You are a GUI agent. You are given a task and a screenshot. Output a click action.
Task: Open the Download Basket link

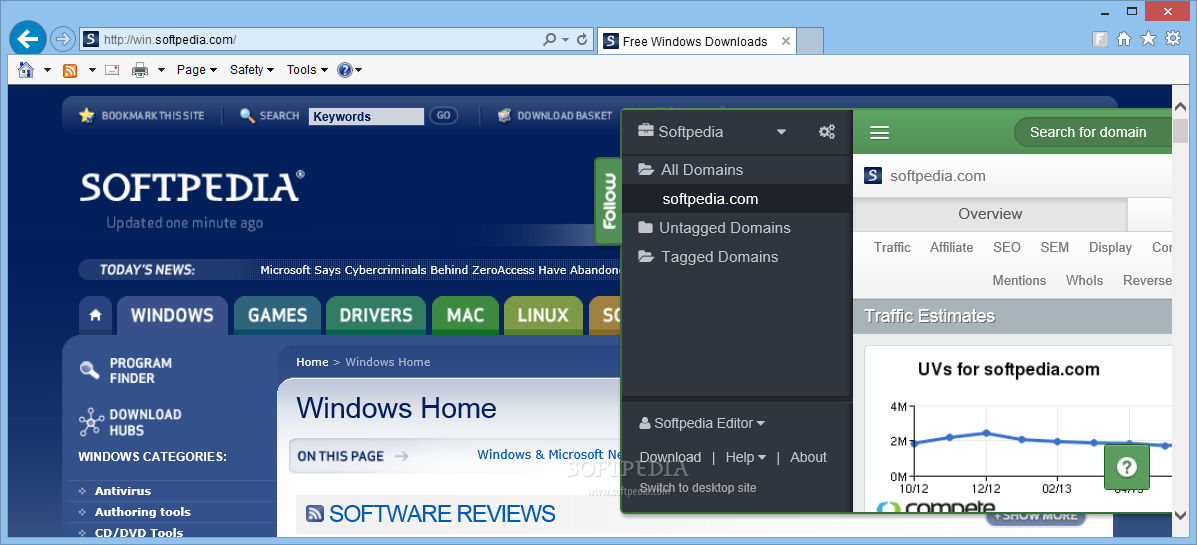click(x=555, y=115)
